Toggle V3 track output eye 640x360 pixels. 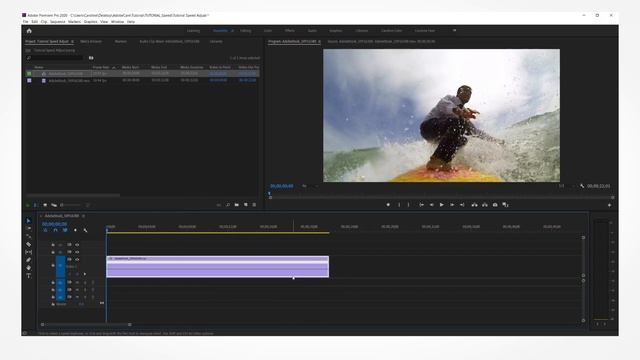(x=77, y=245)
